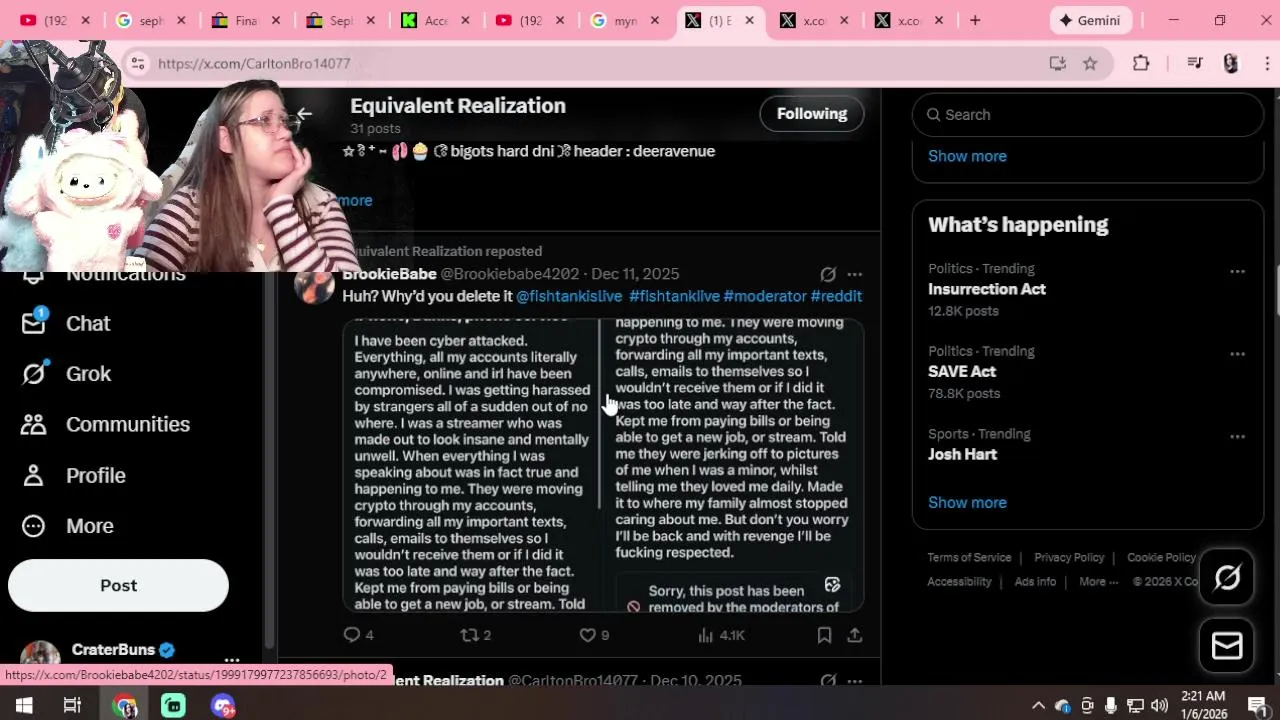Open the Windows Start menu

(x=24, y=706)
